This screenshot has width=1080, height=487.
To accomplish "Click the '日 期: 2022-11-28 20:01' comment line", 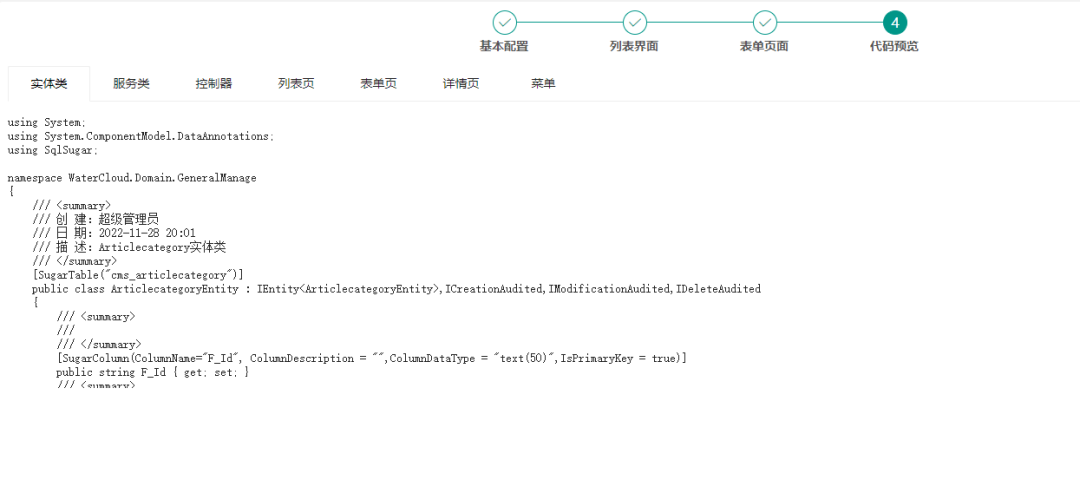I will pyautogui.click(x=114, y=234).
